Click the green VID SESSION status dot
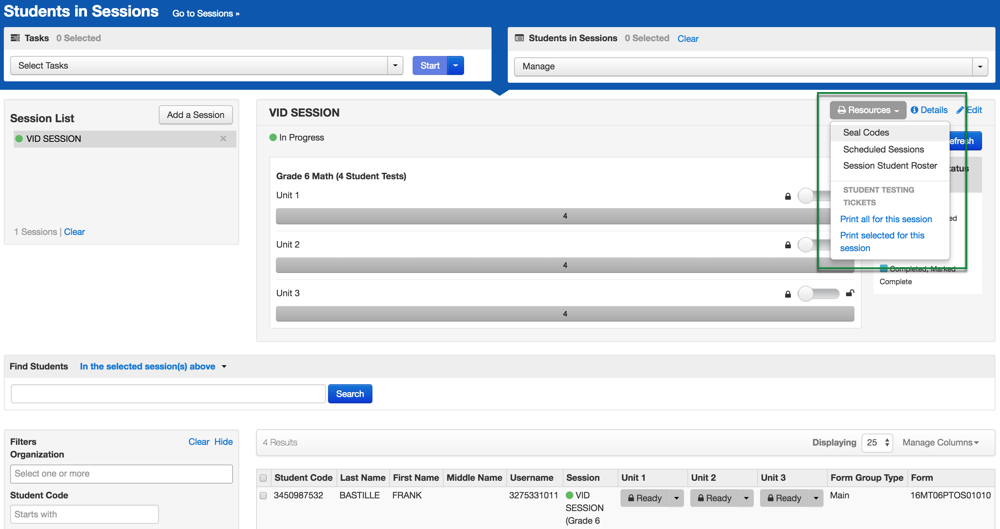This screenshot has width=1000, height=529. click(19, 139)
